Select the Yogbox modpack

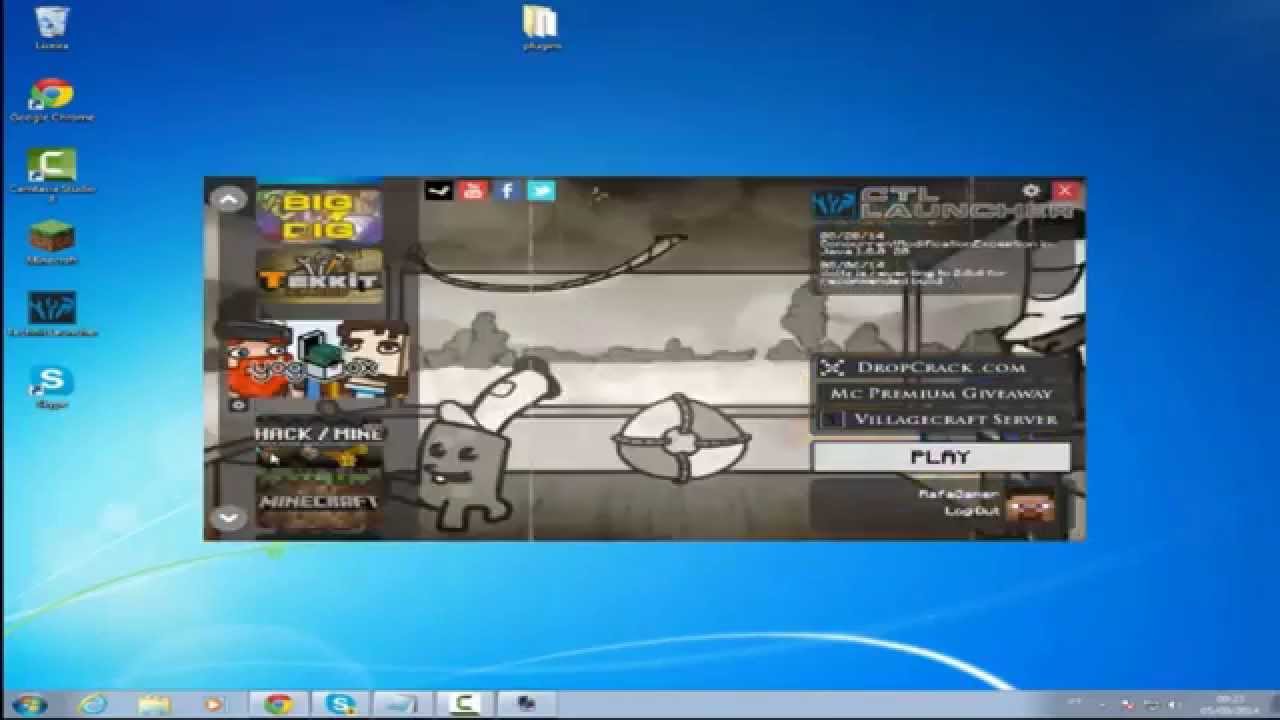click(x=318, y=360)
